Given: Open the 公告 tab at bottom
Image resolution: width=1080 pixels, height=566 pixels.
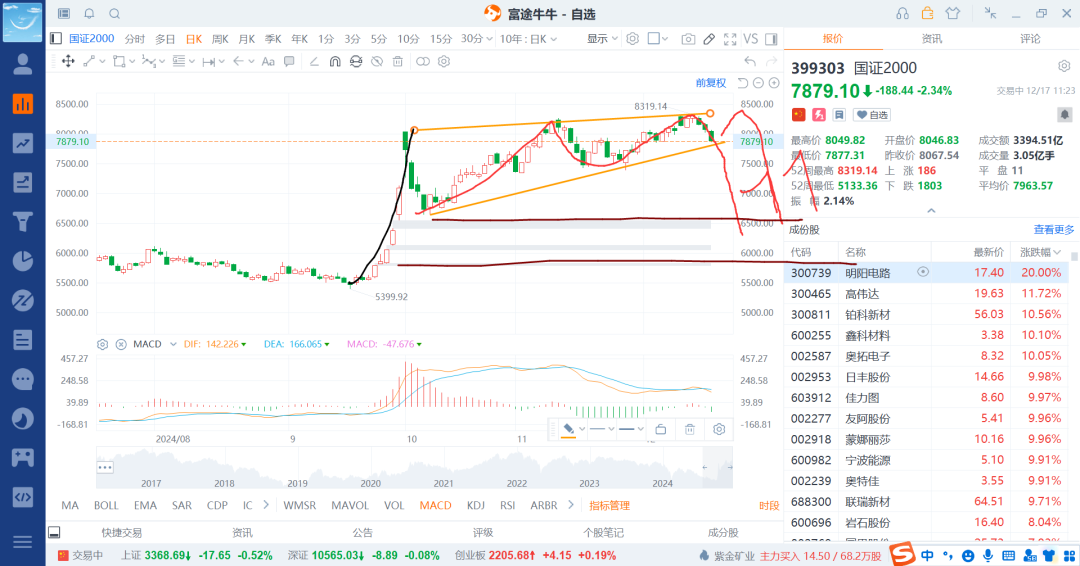Looking at the screenshot, I should click(x=362, y=532).
